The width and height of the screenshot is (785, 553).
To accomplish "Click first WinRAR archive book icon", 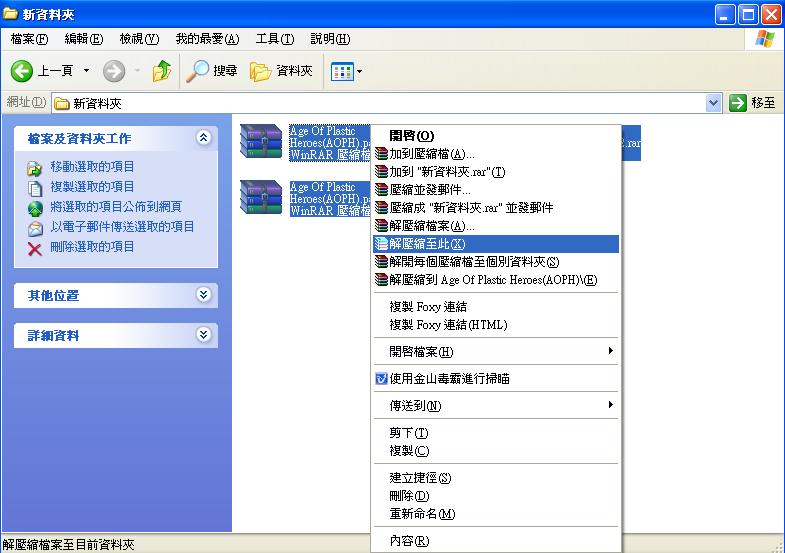I will 261,141.
